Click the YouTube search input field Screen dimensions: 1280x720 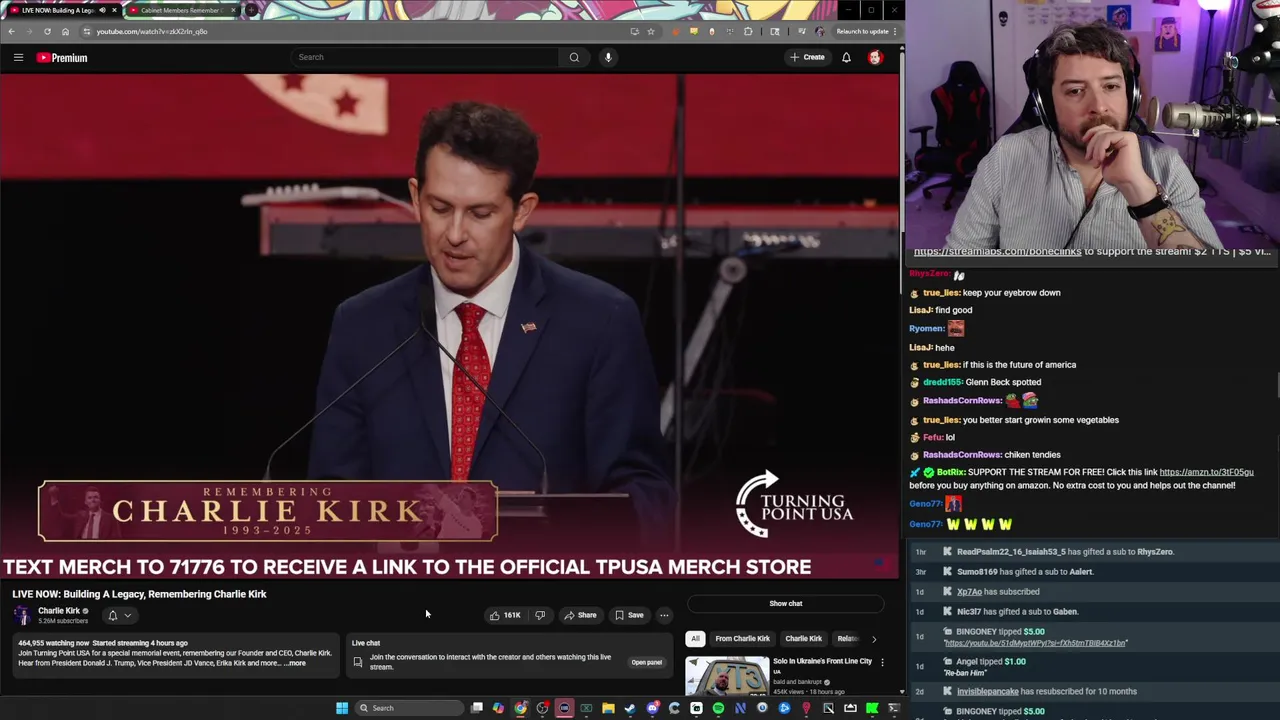point(425,57)
